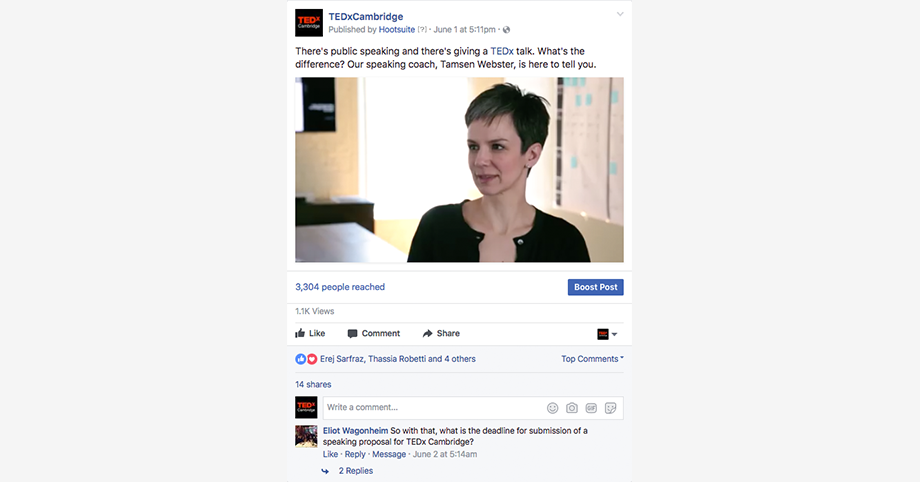Viewport: 920px width, 482px height.
Task: Click the red heart reaction icon
Action: click(312, 359)
